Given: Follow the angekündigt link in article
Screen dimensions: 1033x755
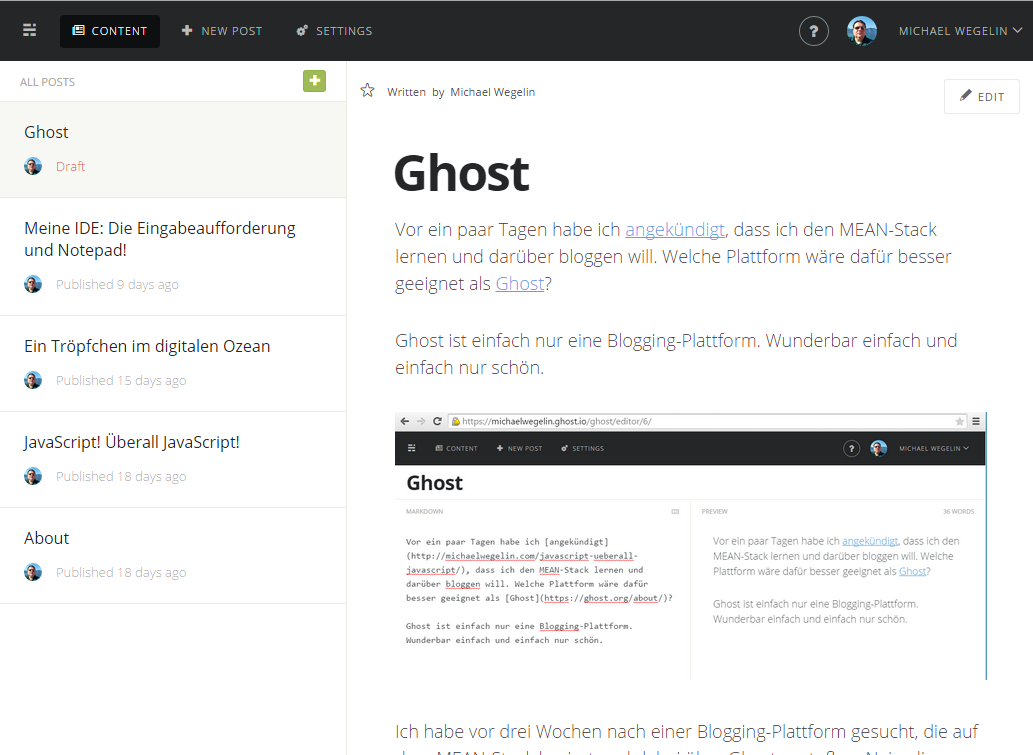Looking at the screenshot, I should pyautogui.click(x=675, y=229).
